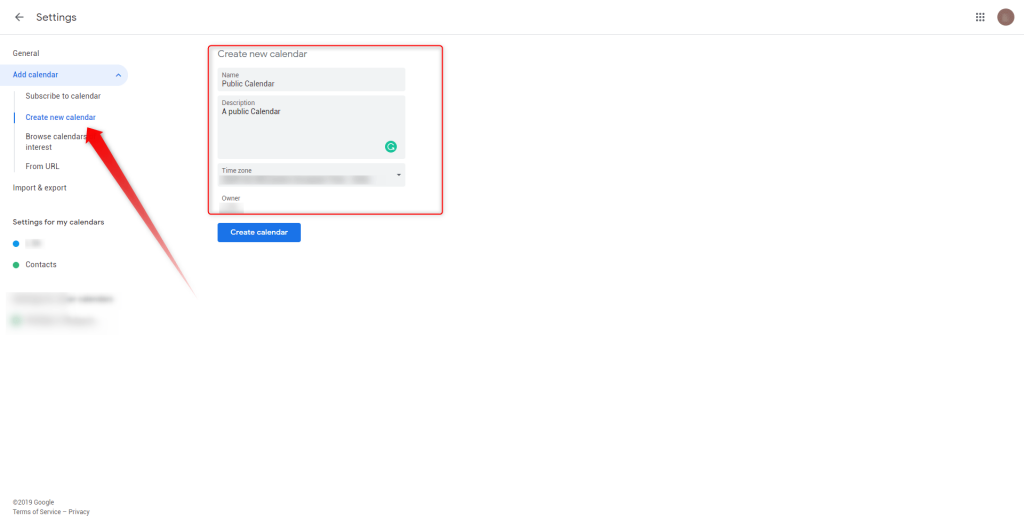The height and width of the screenshot is (520, 1024).
Task: Click the back arrow beside Settings
Action: (x=19, y=17)
